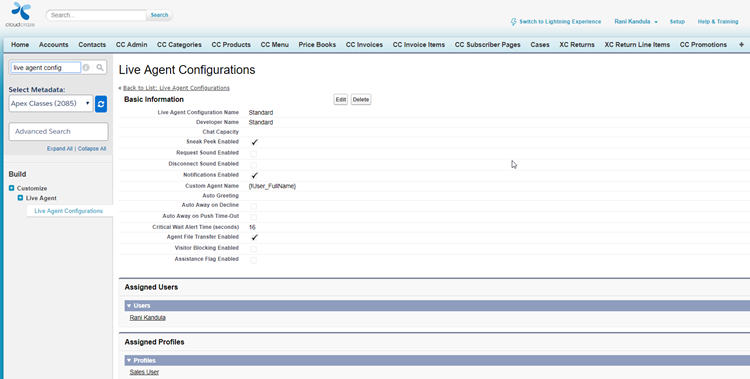The image size is (750, 379).
Task: Focus the top global Search field
Action: (x=96, y=15)
